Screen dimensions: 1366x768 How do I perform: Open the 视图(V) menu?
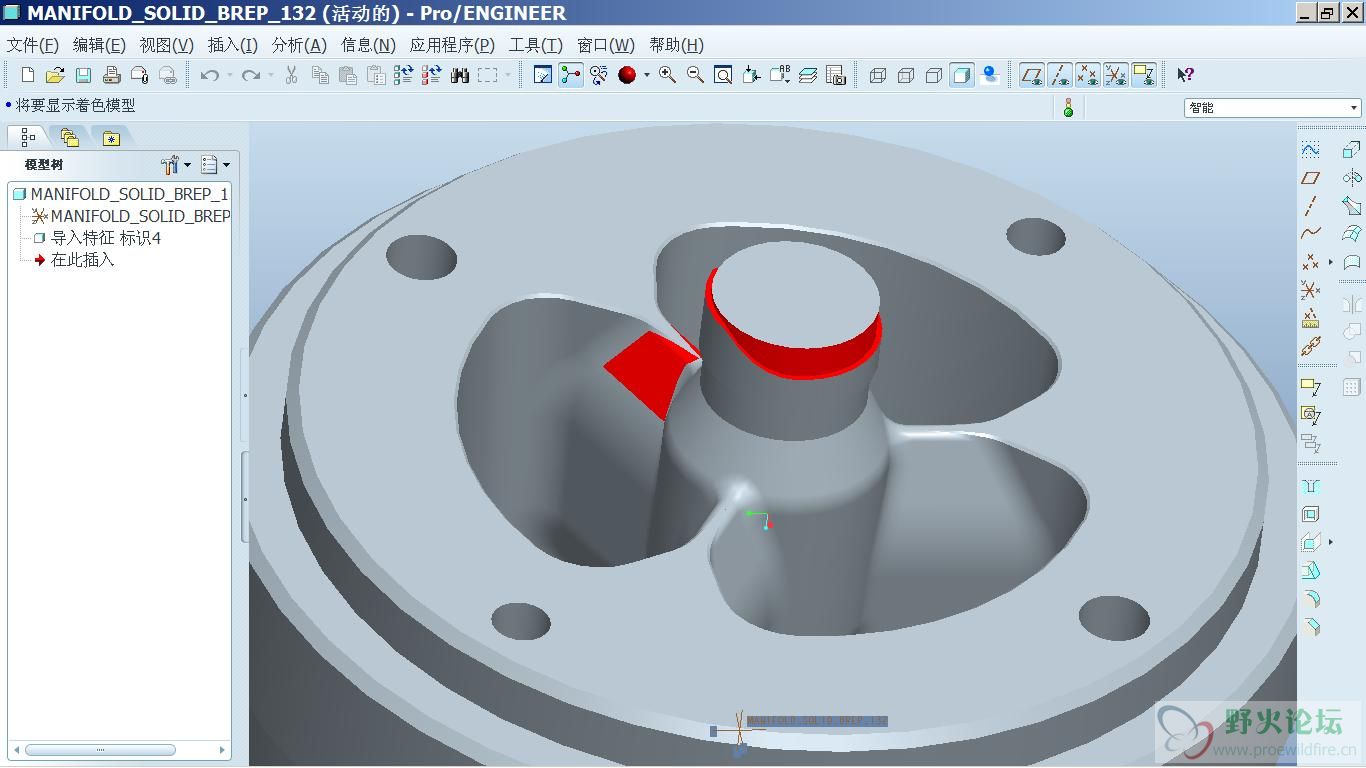coord(167,45)
